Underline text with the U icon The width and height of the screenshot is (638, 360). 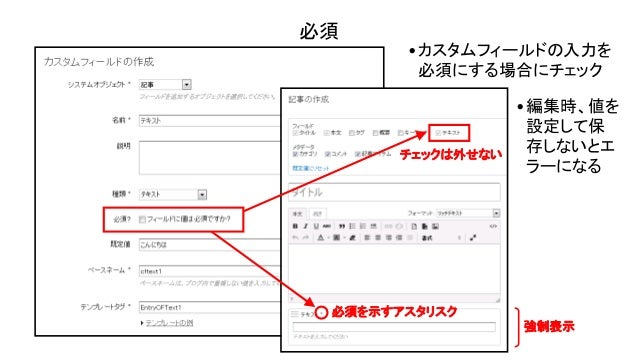[x=316, y=226]
